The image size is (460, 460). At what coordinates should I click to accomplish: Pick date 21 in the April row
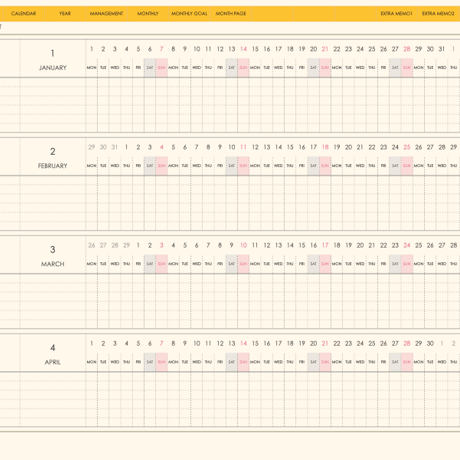[x=325, y=343]
